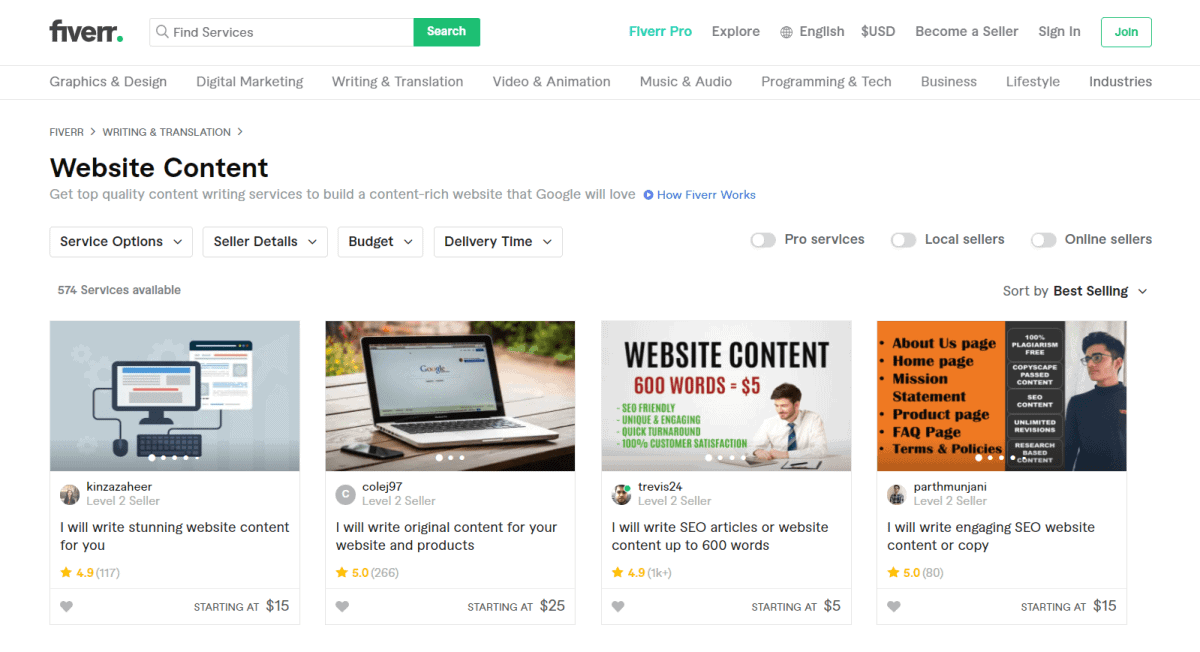This screenshot has width=1200, height=652.
Task: Click the $25 starting price
Action: coord(552,605)
